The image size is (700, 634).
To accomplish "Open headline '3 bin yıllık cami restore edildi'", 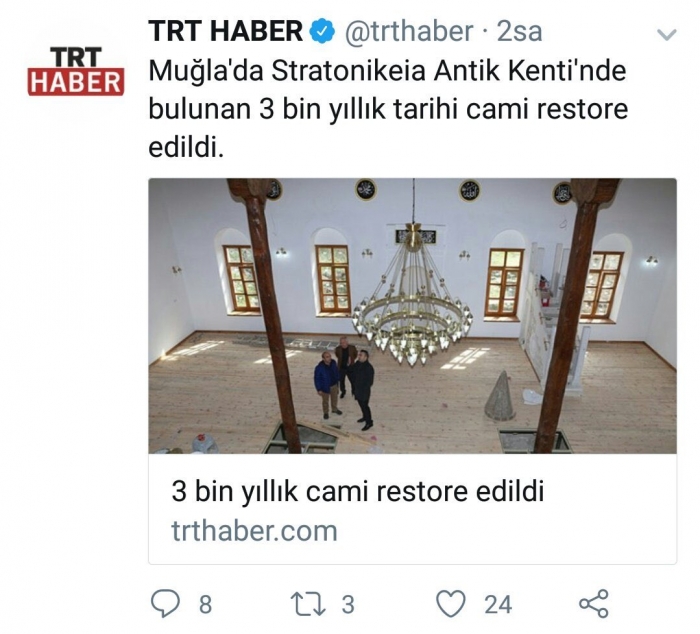I will (x=358, y=491).
